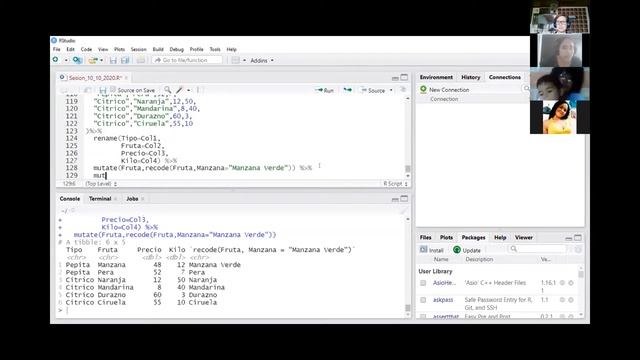The image size is (640, 360).
Task: Remove askpass package with its X icon
Action: pyautogui.click(x=571, y=300)
